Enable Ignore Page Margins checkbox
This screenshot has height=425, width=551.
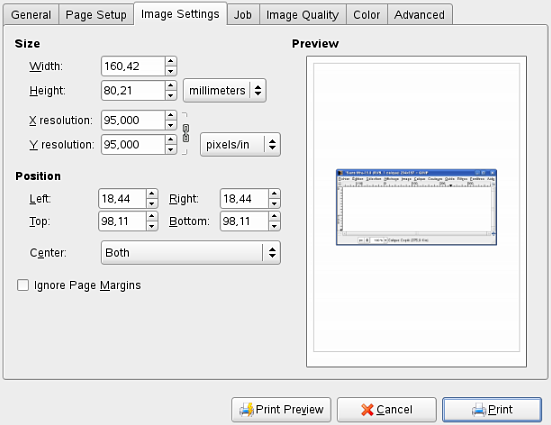pyautogui.click(x=23, y=285)
